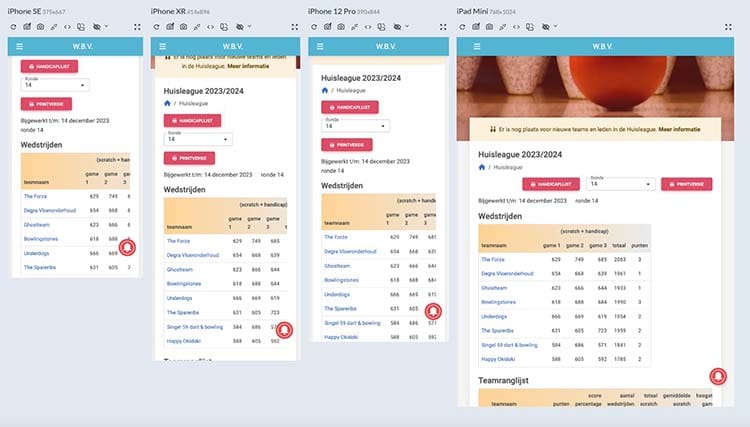Click the home breadcrumb icon in iPhone XR pane

168,102
